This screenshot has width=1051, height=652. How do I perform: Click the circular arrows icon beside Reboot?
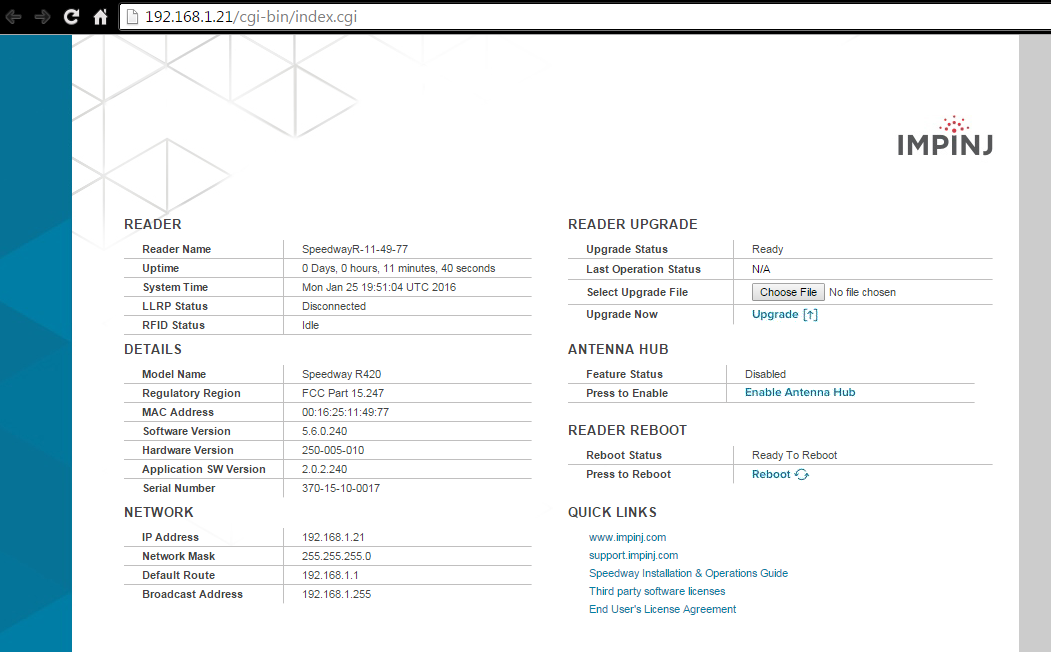[x=802, y=474]
